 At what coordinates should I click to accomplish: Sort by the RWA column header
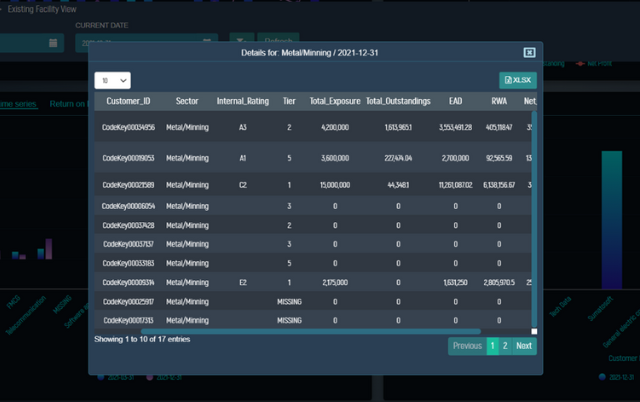point(498,101)
